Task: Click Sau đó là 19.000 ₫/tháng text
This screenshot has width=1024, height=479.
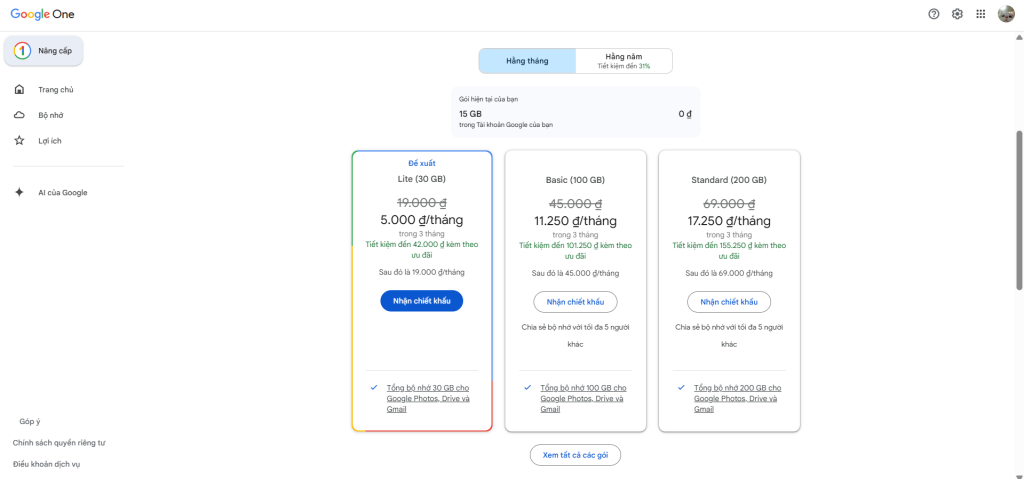Action: (x=422, y=272)
